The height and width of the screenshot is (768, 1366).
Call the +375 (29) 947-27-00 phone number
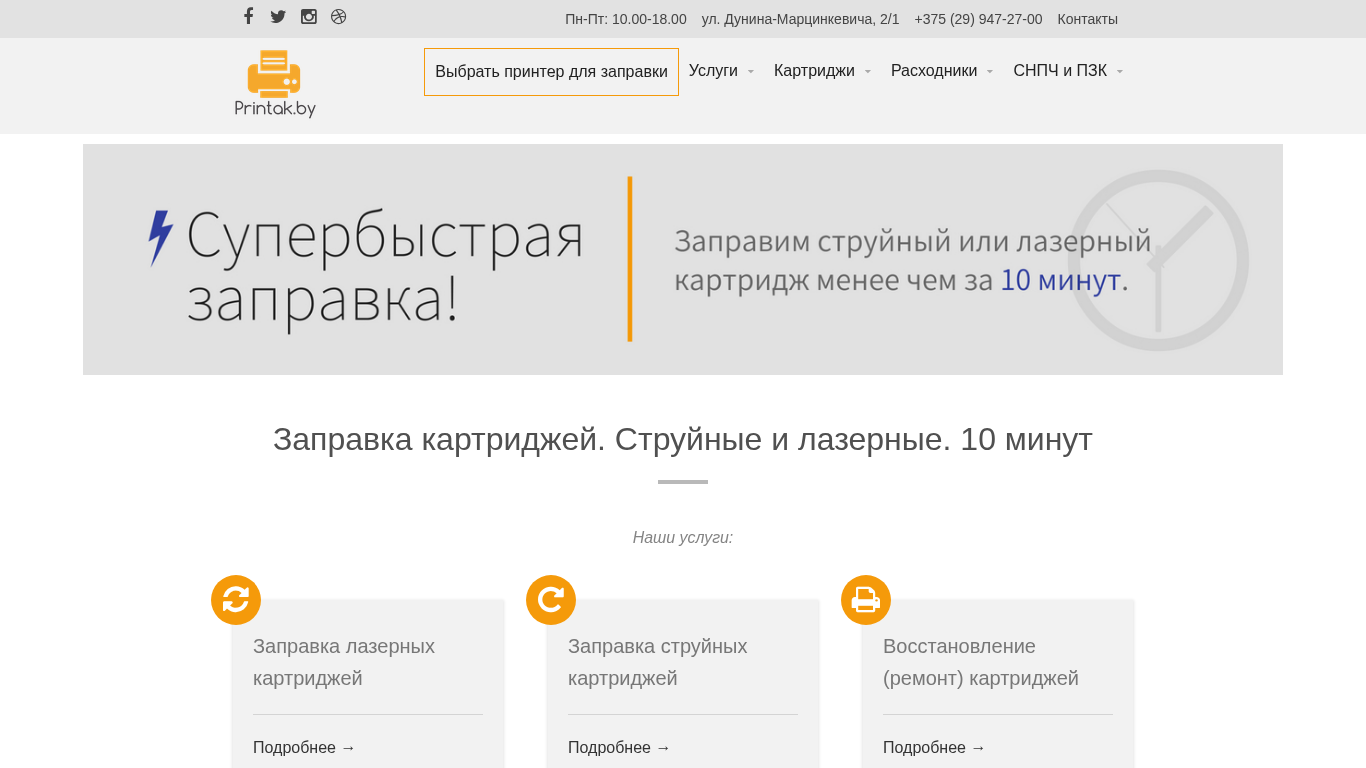(978, 19)
